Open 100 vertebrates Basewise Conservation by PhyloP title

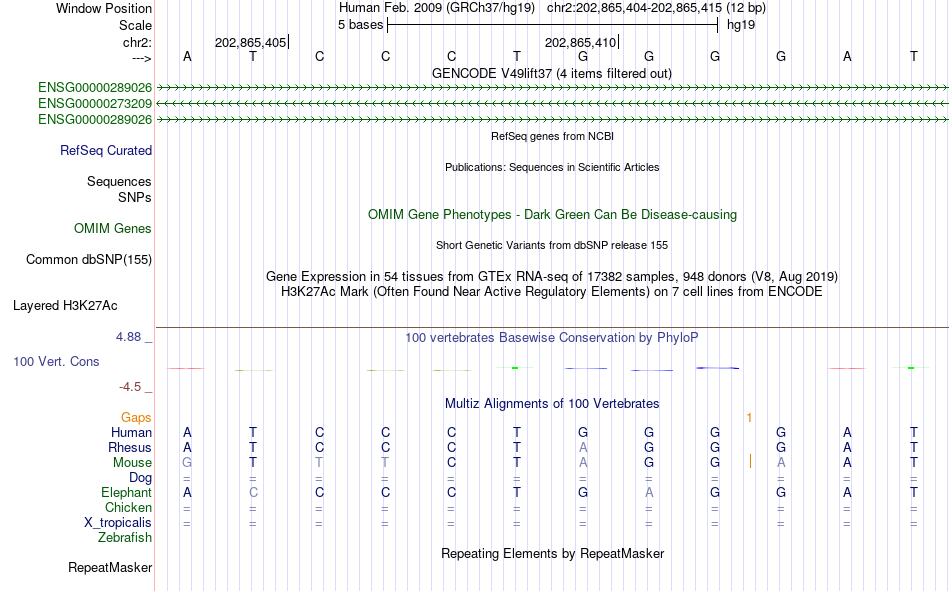point(552,338)
